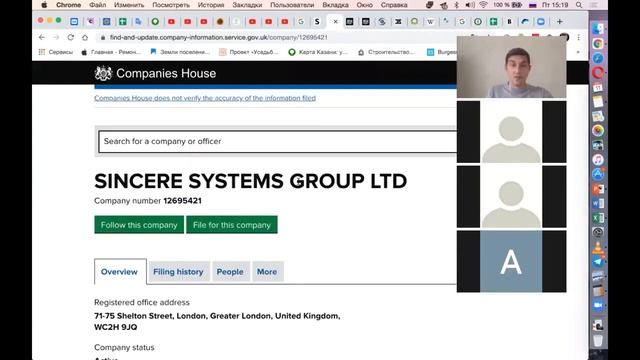Open Spotlight search in menu bar
Viewport: 640px width, 360px height.
[x=579, y=5]
